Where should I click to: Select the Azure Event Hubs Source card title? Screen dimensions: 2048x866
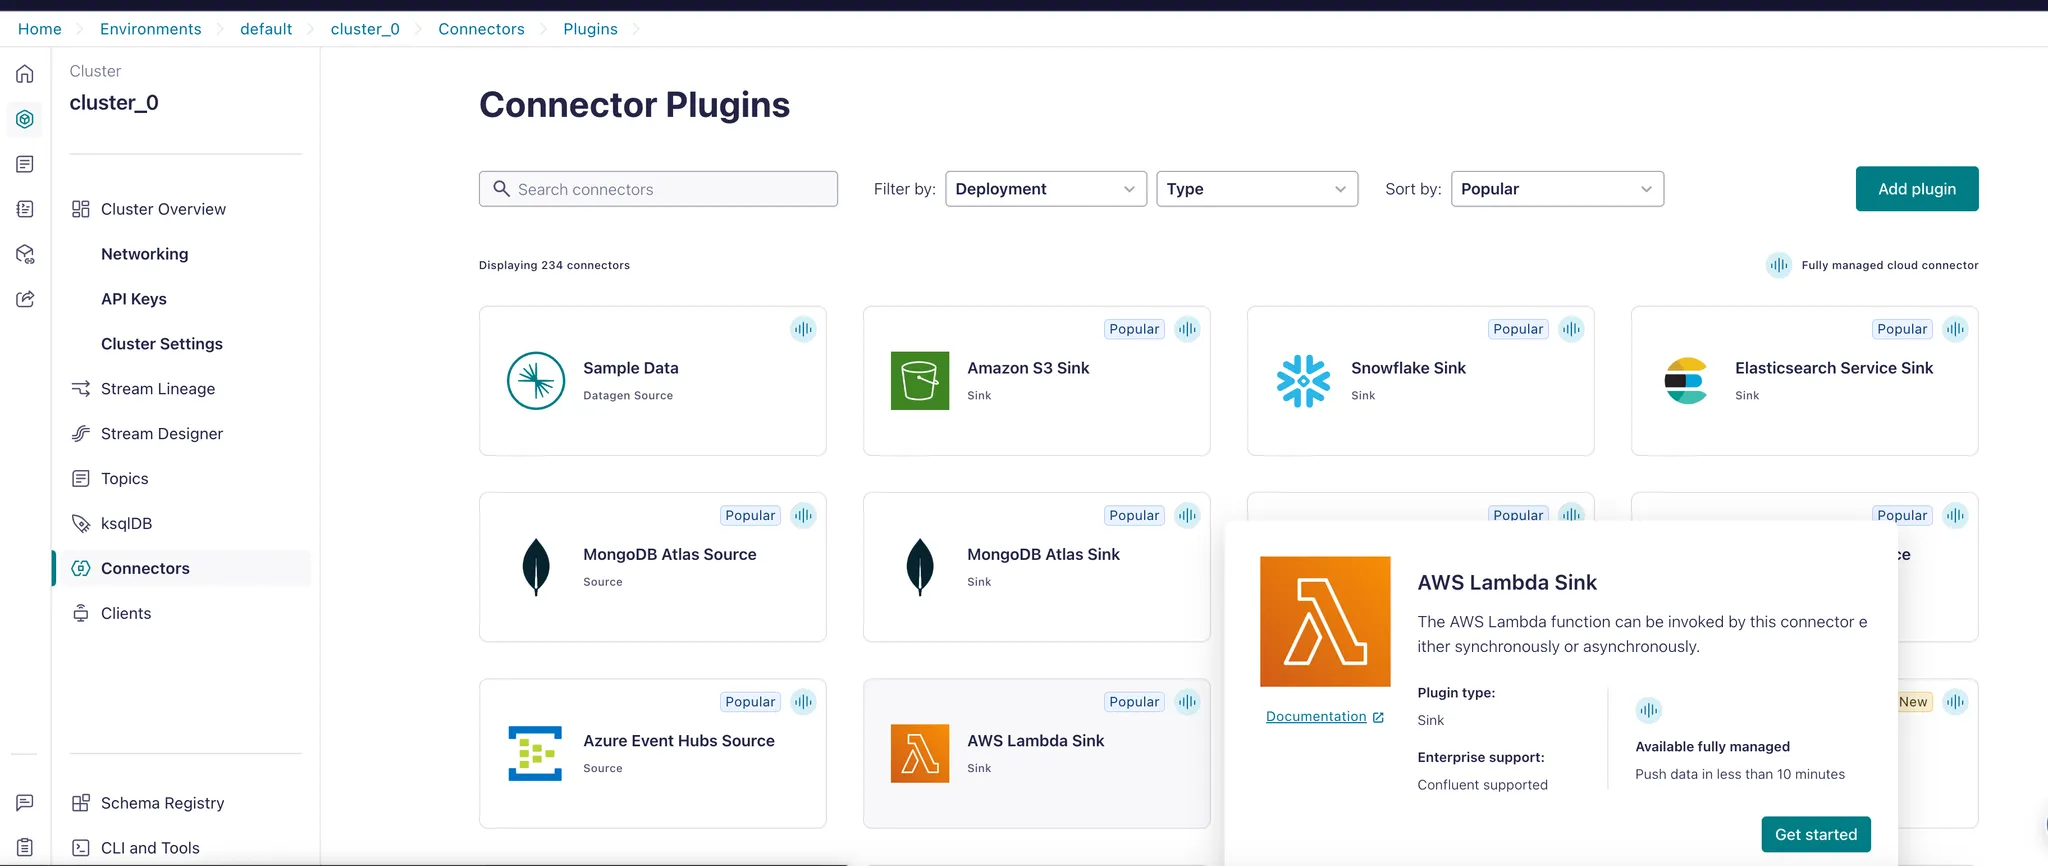679,741
